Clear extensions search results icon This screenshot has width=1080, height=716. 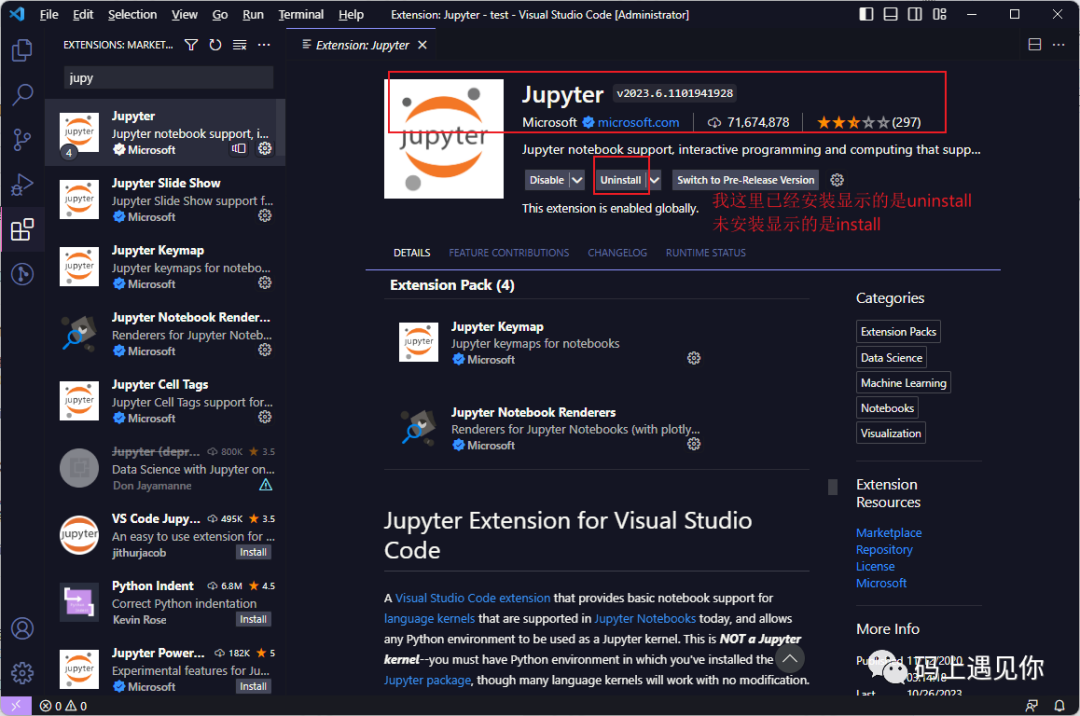(x=240, y=45)
